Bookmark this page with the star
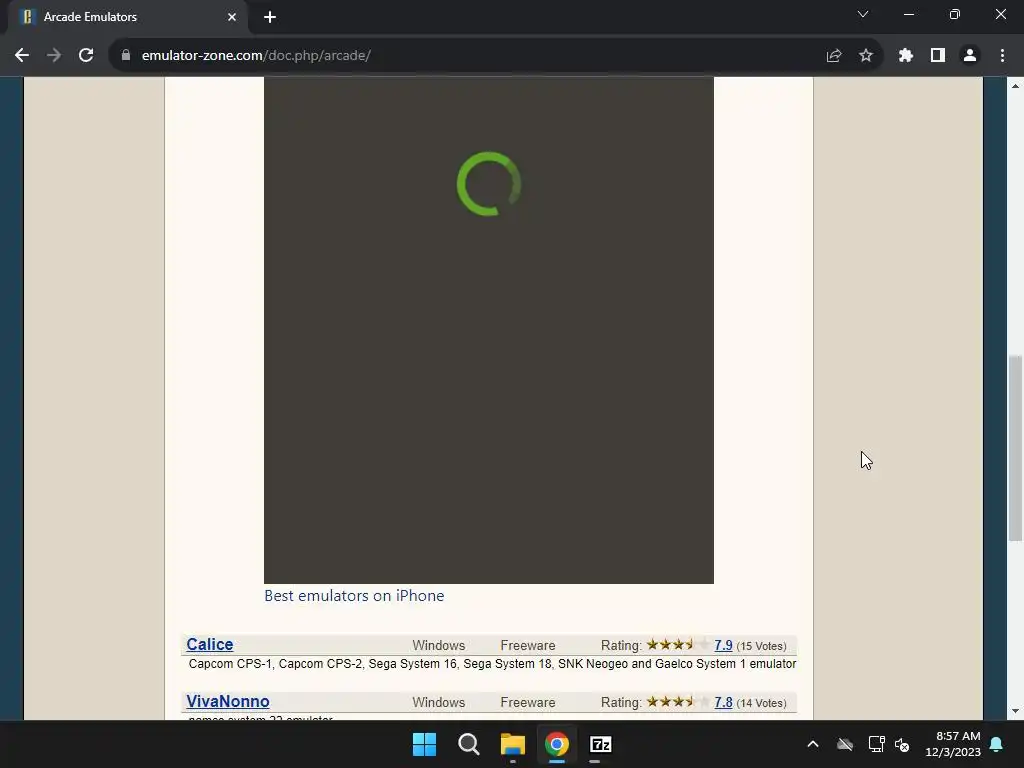Image resolution: width=1024 pixels, height=768 pixels. [x=866, y=56]
